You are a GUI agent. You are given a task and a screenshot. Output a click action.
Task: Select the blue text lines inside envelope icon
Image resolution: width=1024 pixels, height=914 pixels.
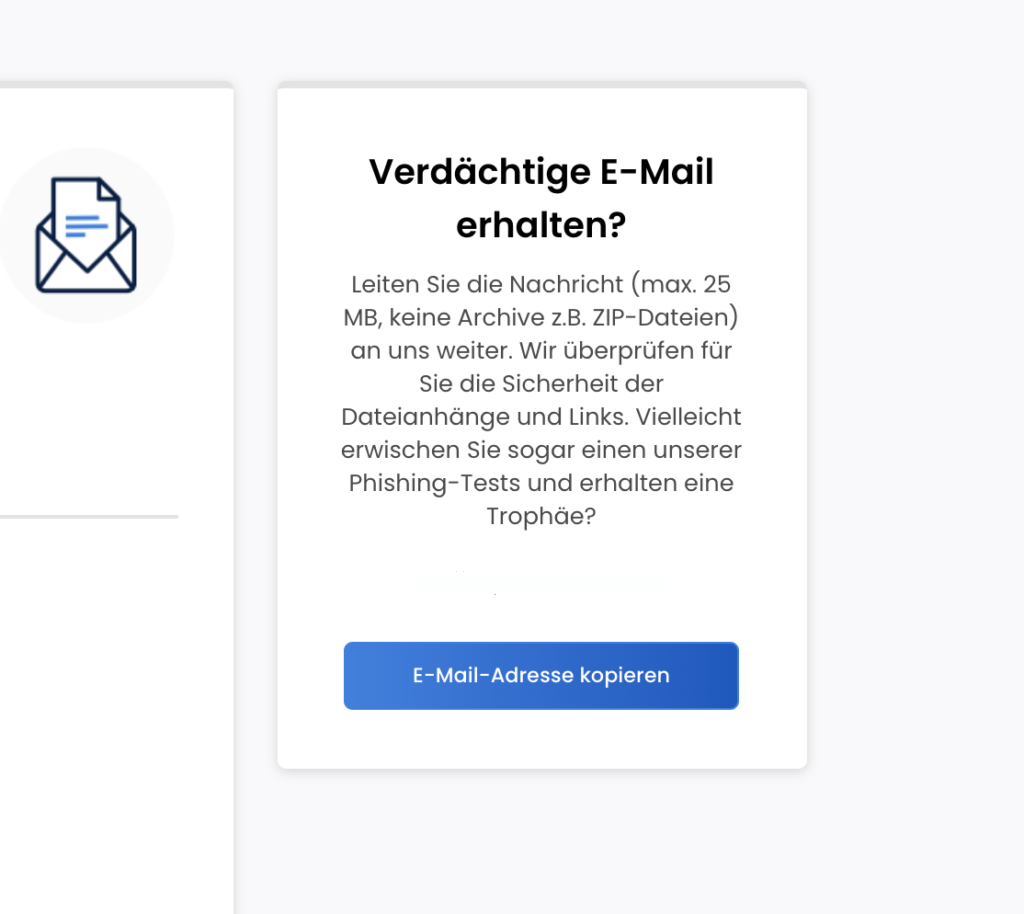86,226
